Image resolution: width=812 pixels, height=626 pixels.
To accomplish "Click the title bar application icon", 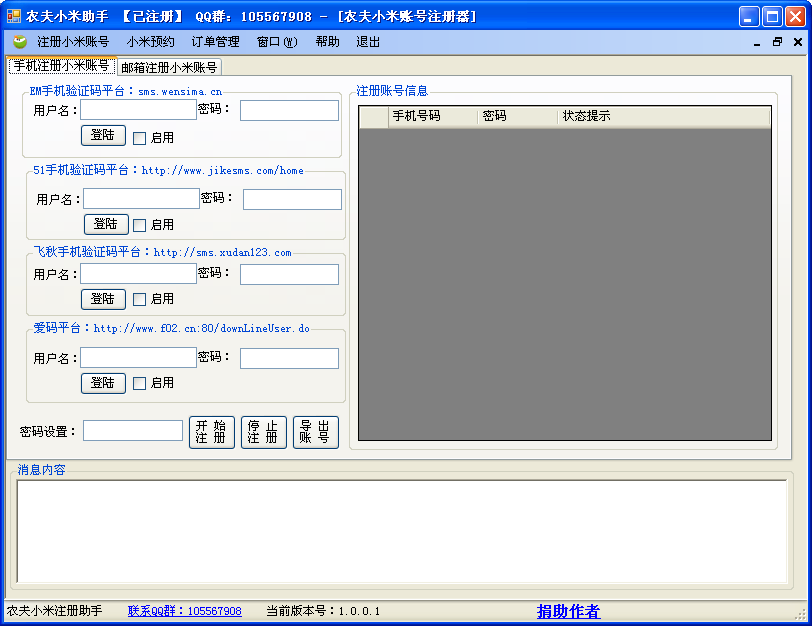I will 13,16.
